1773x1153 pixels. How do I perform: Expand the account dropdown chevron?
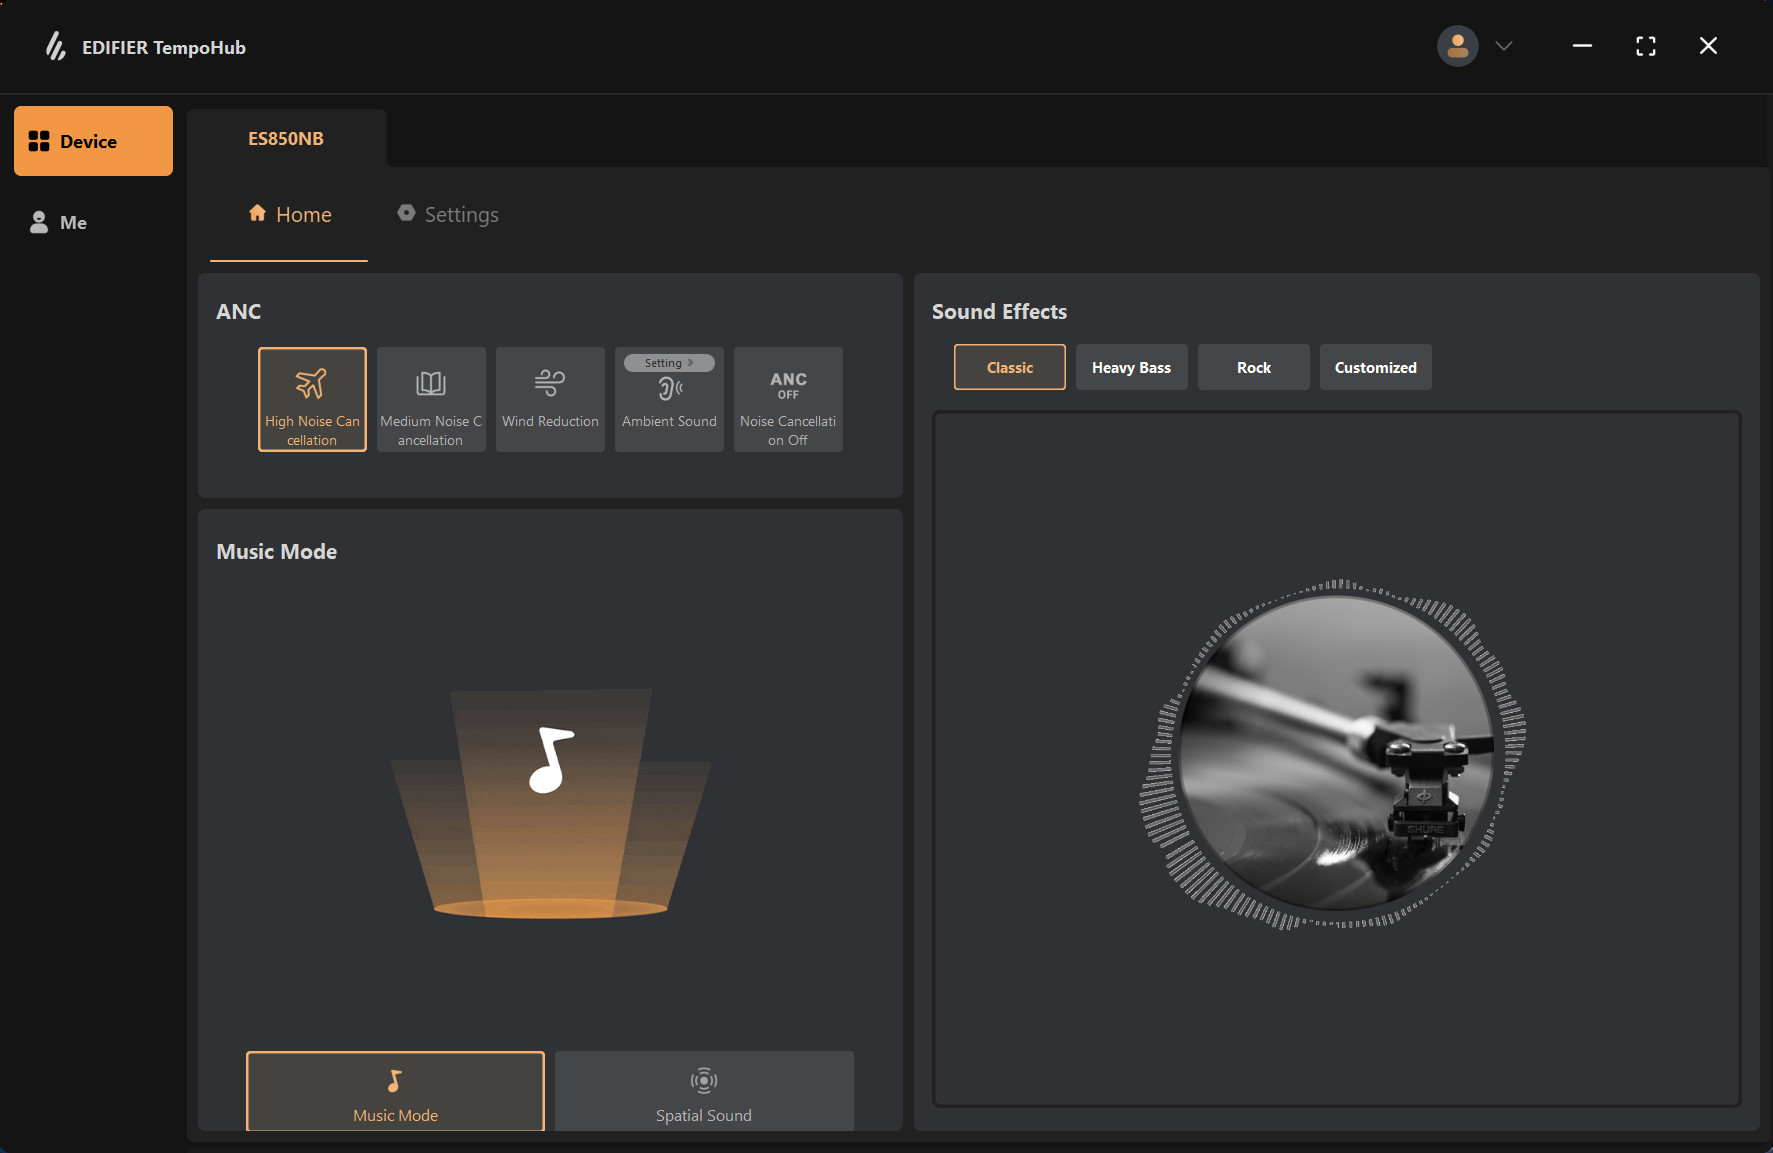pyautogui.click(x=1503, y=46)
